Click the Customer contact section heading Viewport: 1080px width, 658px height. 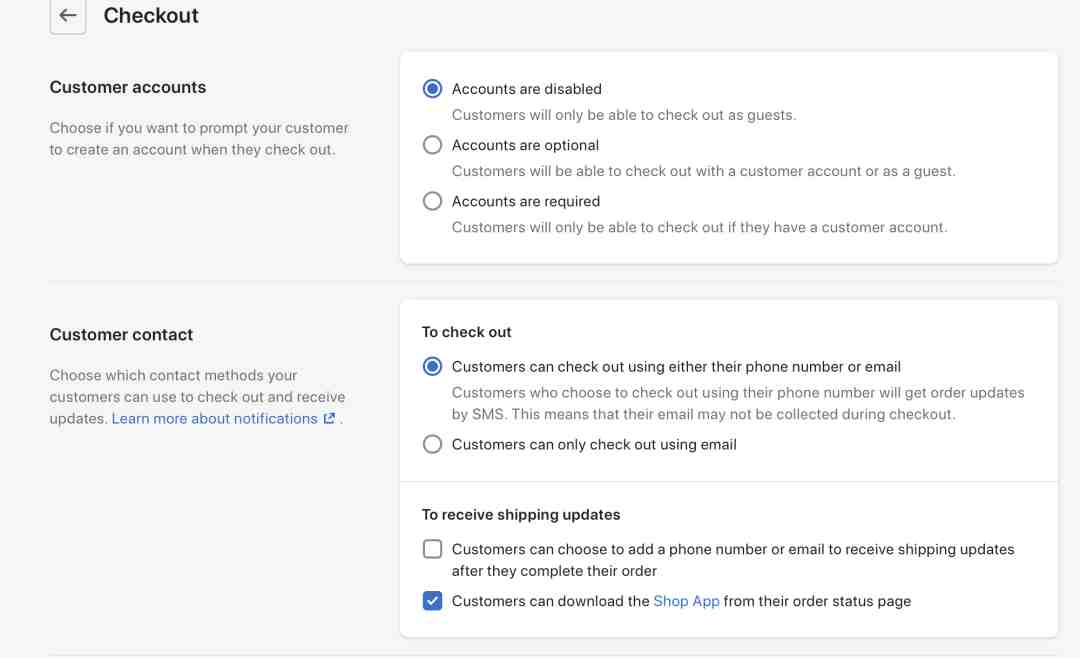[121, 334]
